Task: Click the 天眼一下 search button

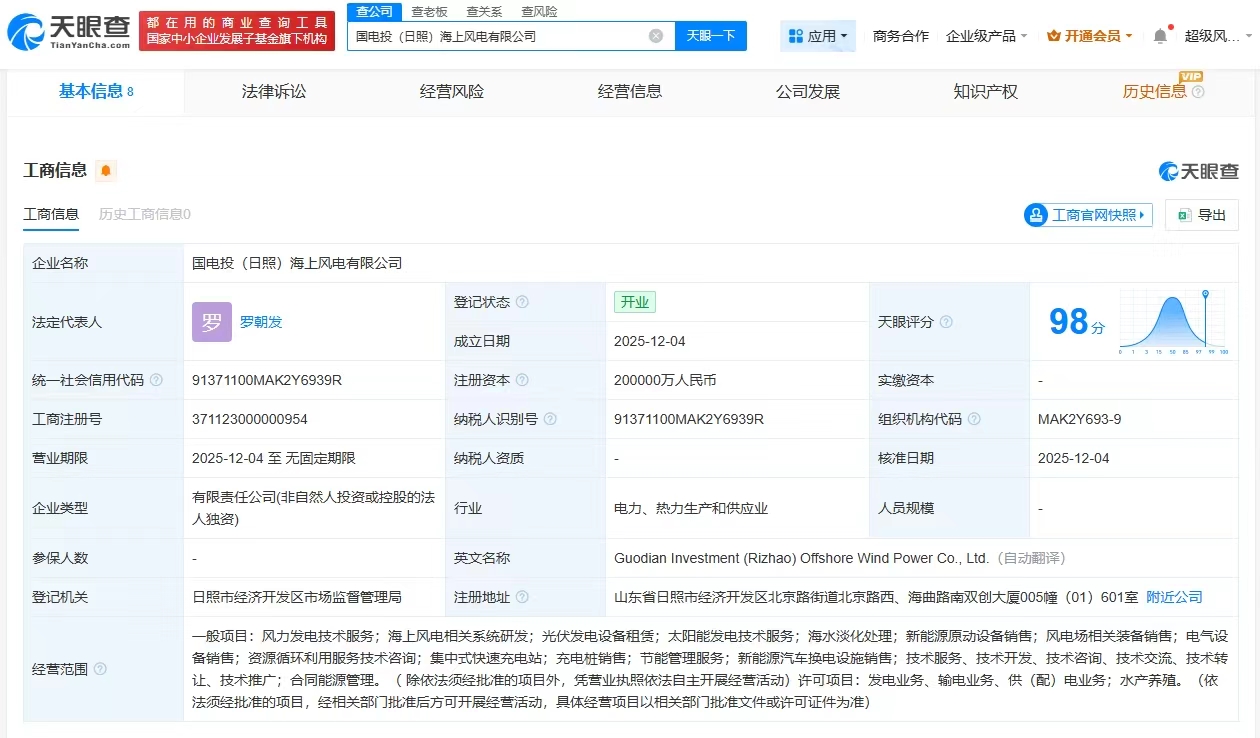Action: tap(711, 36)
